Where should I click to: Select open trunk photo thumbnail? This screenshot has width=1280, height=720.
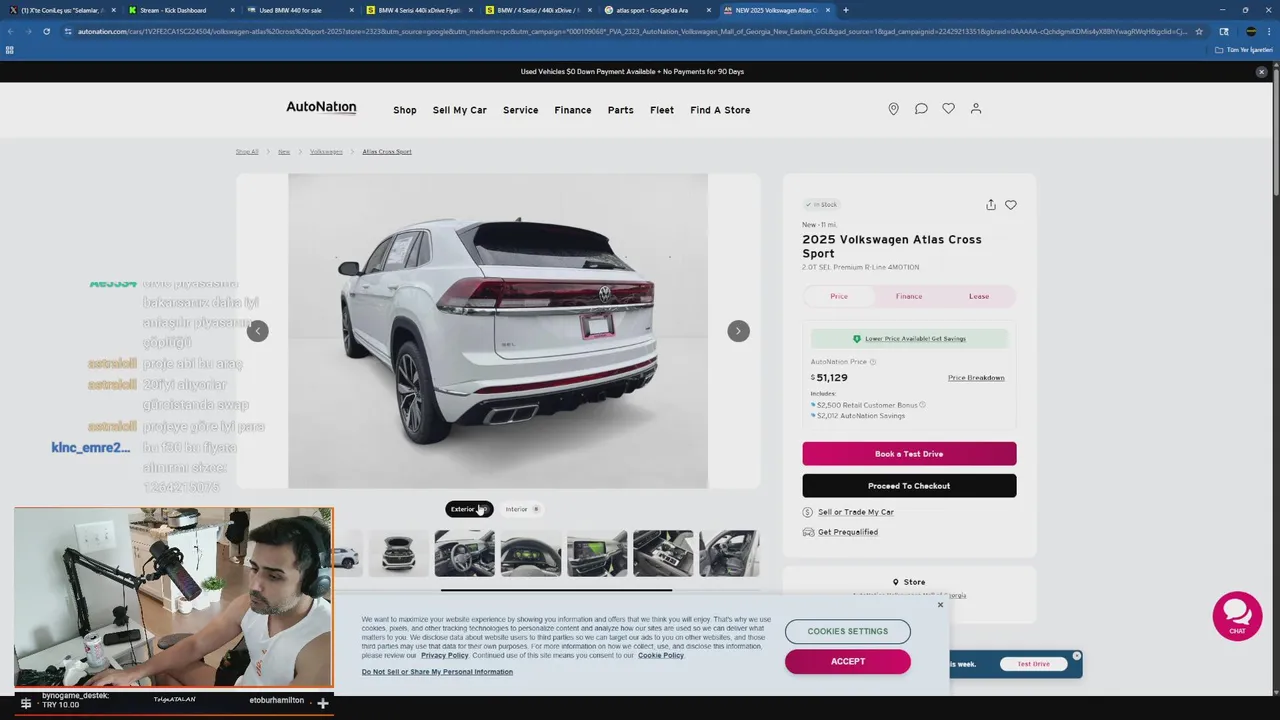398,554
